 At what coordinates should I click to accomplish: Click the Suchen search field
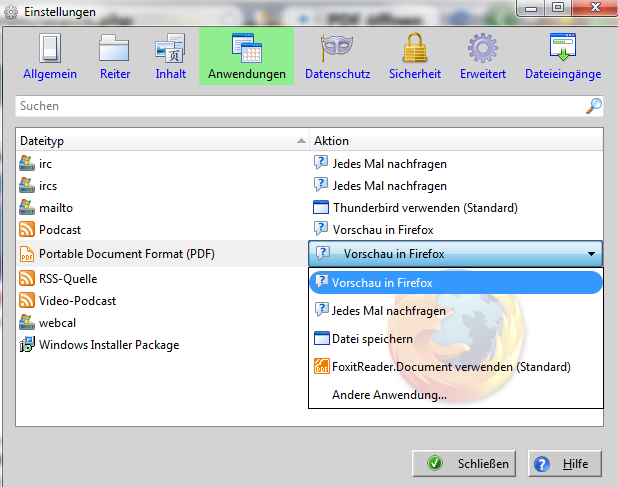[309, 106]
